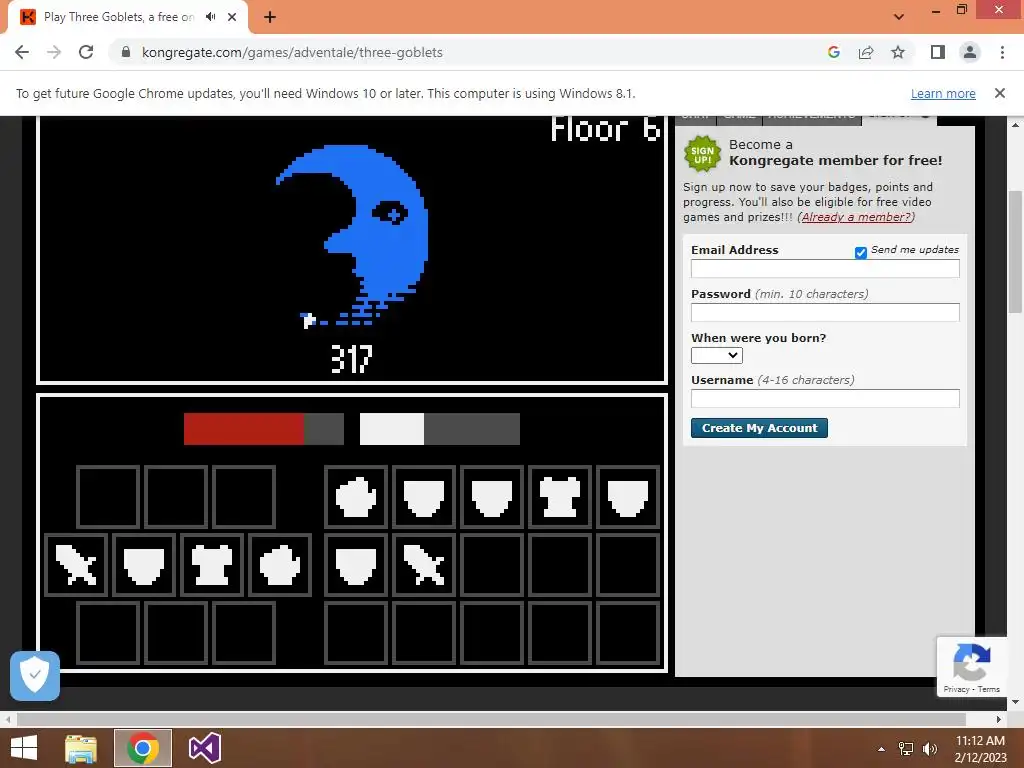
Task: Open the Chrome three-dot menu
Action: point(1002,52)
